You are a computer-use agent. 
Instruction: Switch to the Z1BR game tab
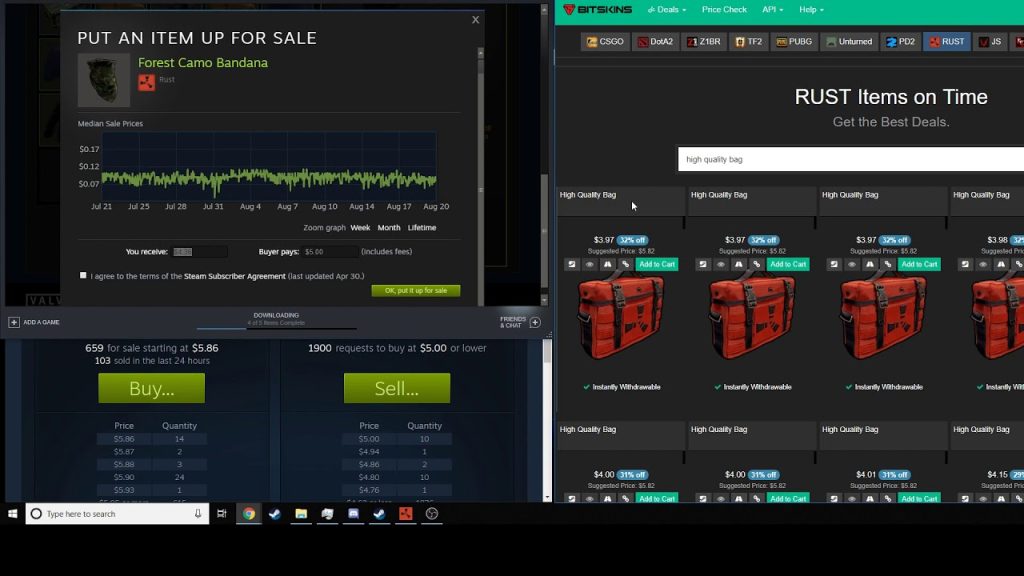(704, 42)
